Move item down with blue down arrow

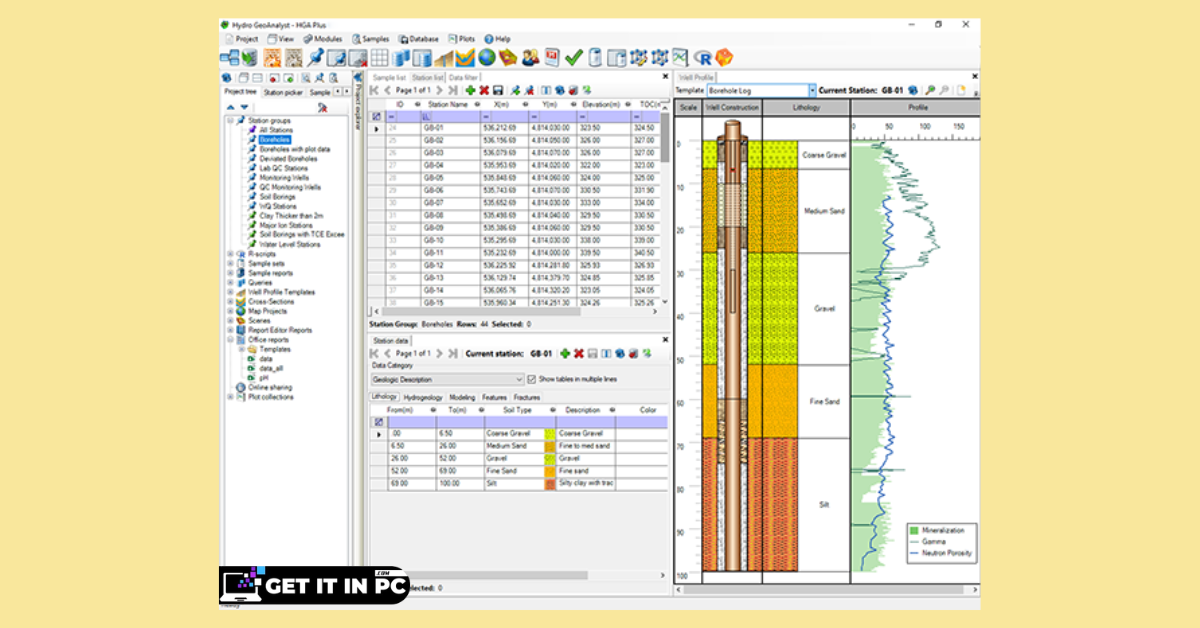click(x=244, y=107)
